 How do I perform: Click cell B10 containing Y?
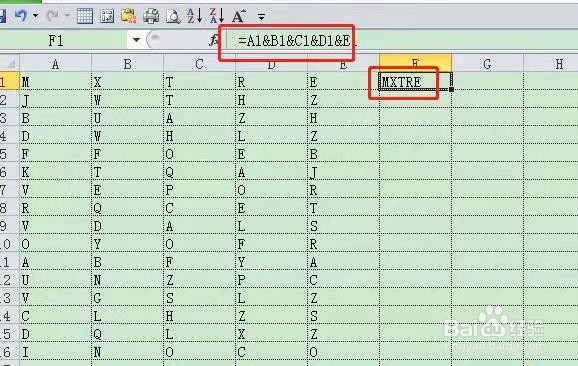[x=127, y=244]
